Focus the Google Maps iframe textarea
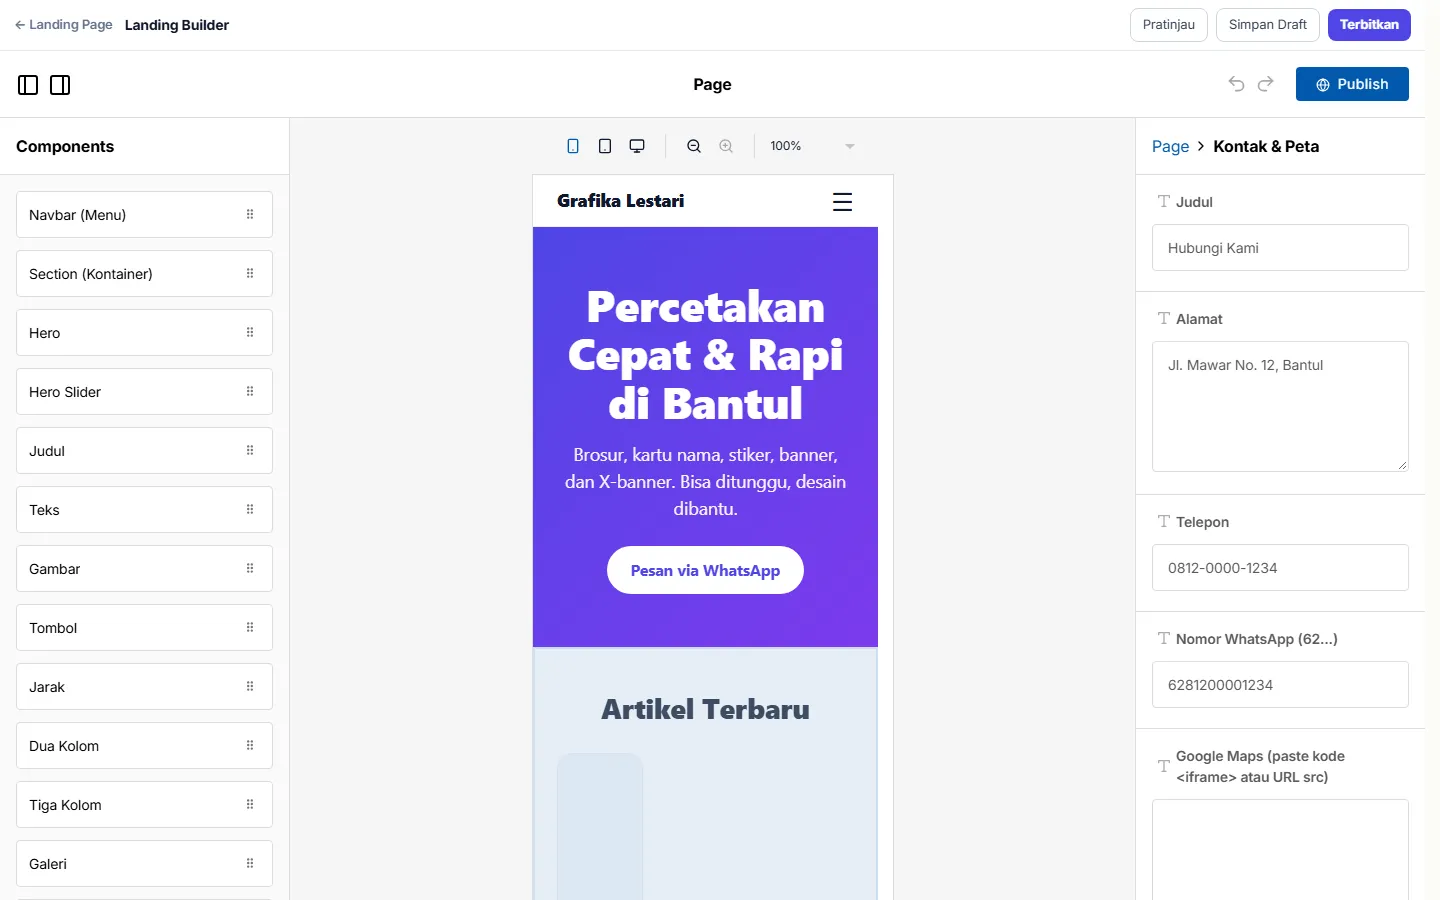This screenshot has width=1440, height=900. [x=1280, y=850]
